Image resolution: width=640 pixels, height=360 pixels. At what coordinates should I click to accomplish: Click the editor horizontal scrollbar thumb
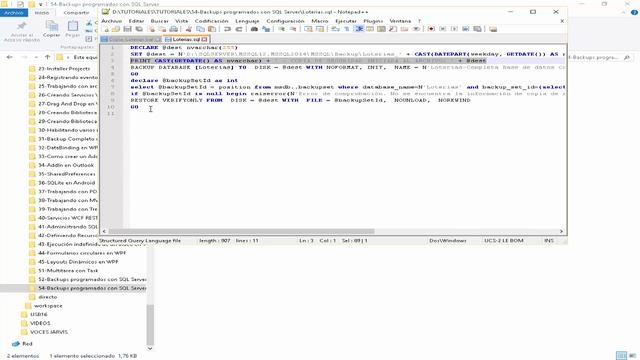tap(242, 231)
